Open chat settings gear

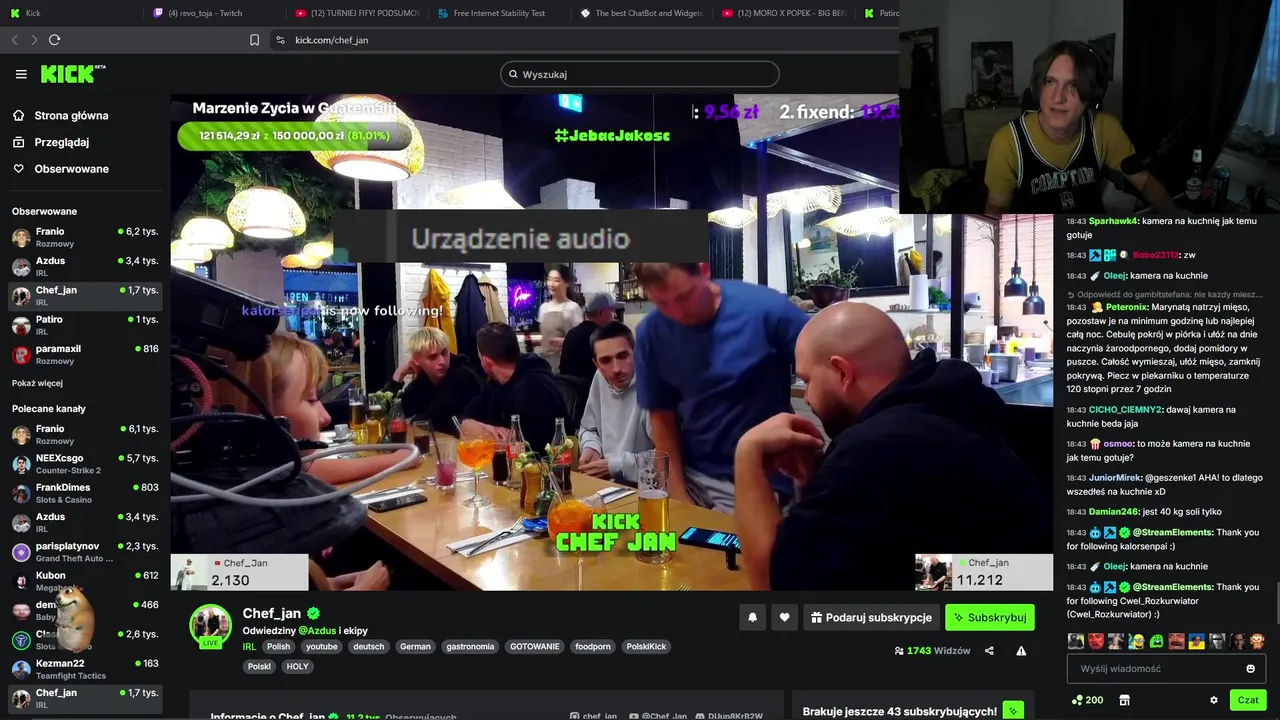[x=1214, y=700]
